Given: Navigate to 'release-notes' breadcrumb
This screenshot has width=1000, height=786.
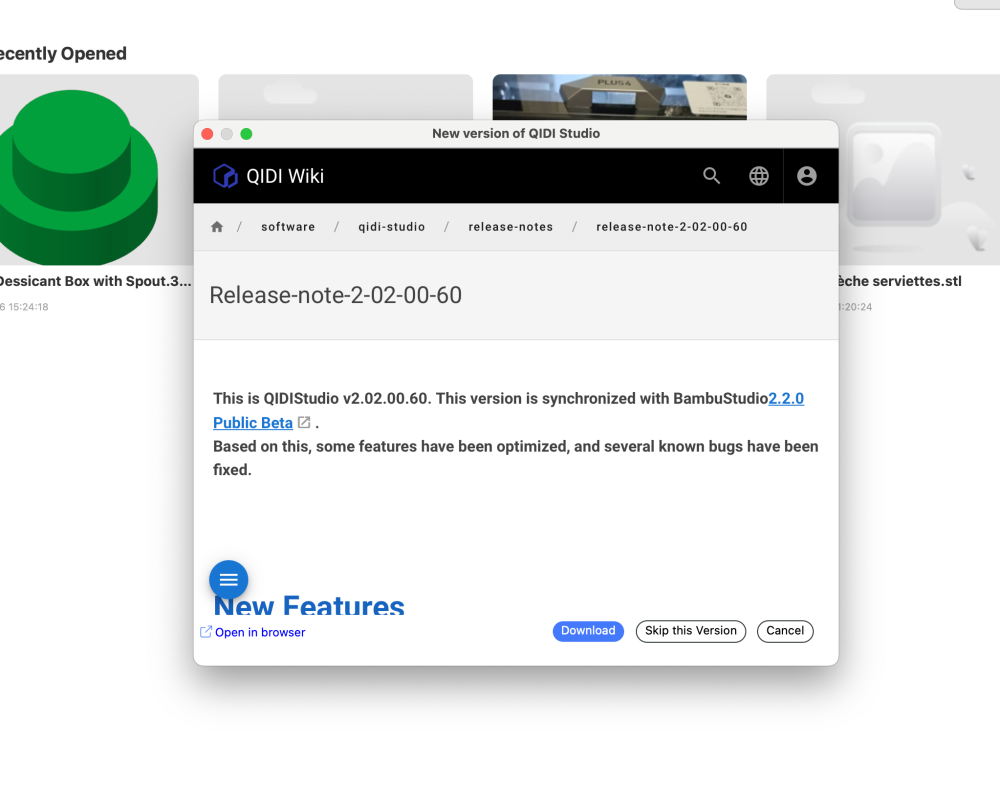Looking at the screenshot, I should pos(511,226).
